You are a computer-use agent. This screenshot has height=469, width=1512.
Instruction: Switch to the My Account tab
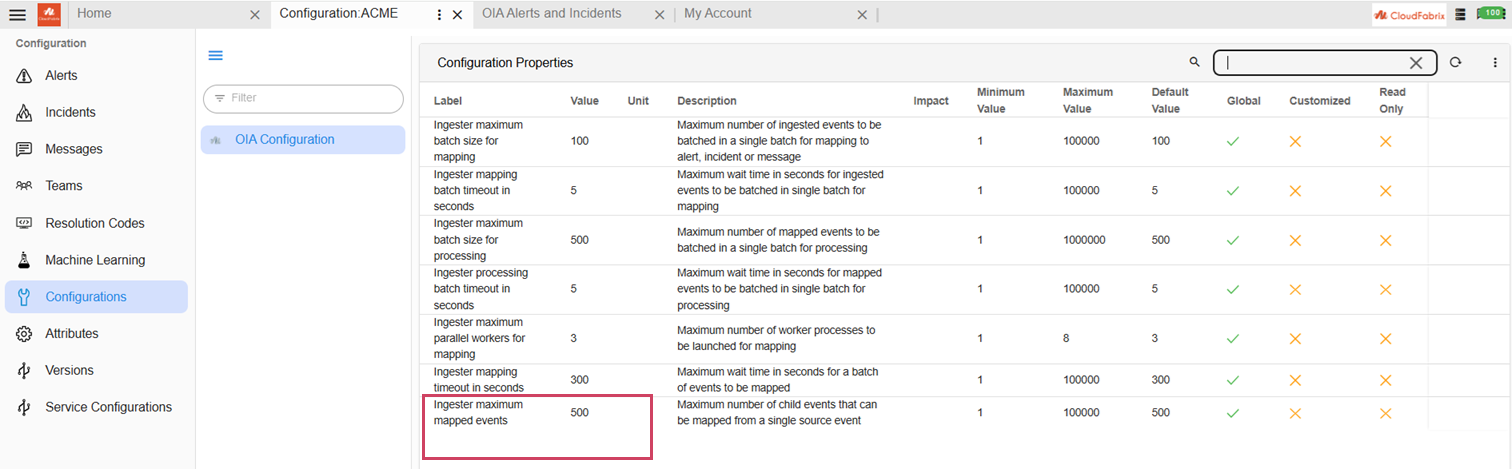pos(718,13)
